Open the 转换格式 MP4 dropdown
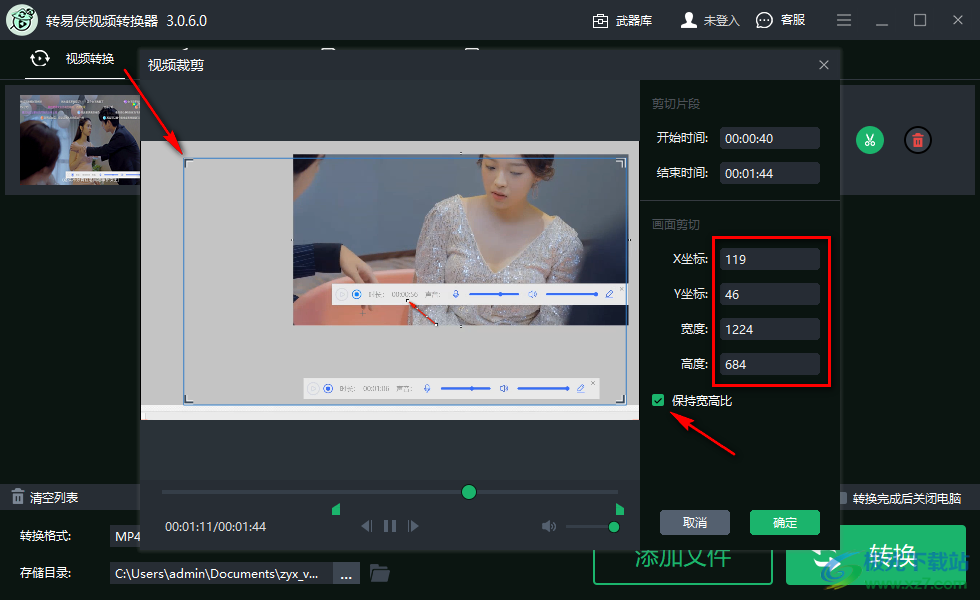This screenshot has width=980, height=600. coord(126,536)
